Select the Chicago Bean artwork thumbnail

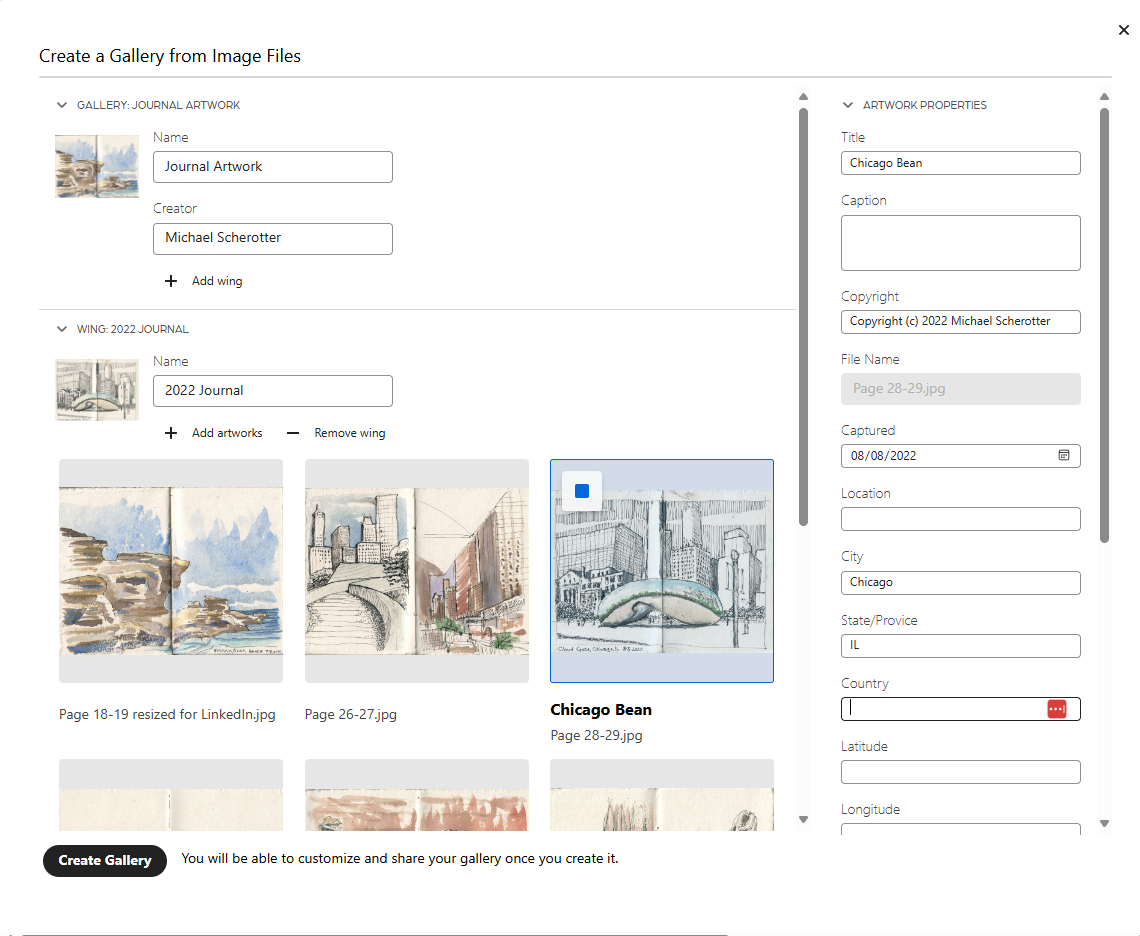point(662,571)
